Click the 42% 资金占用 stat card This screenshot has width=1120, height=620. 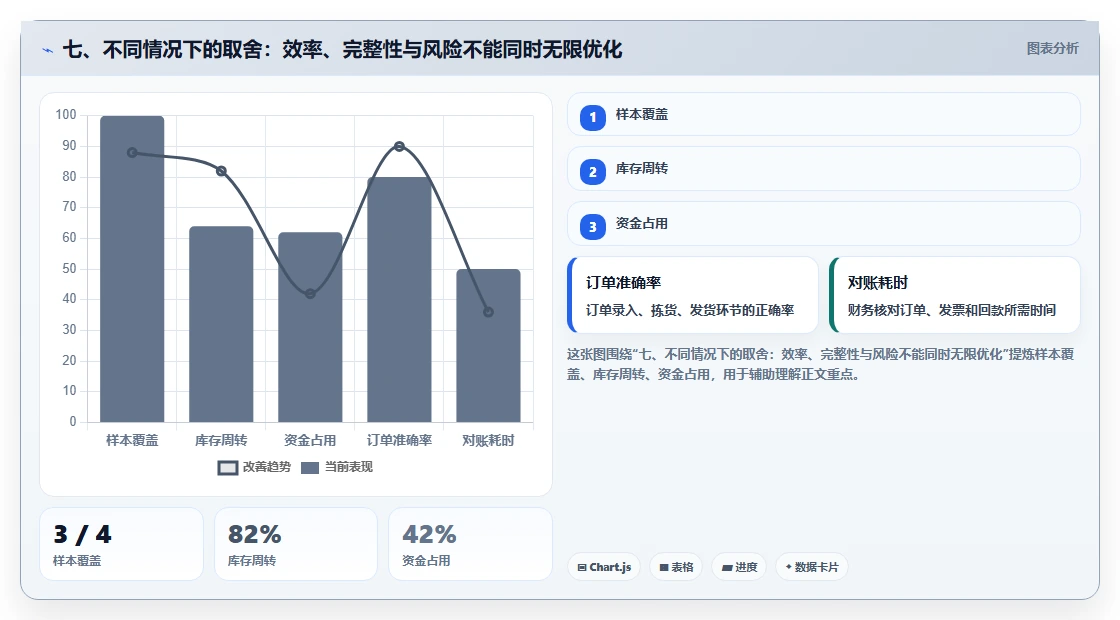(x=471, y=544)
